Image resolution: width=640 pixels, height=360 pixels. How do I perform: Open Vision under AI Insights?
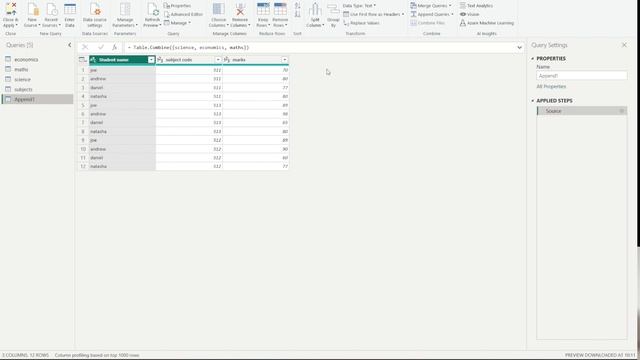pos(469,14)
